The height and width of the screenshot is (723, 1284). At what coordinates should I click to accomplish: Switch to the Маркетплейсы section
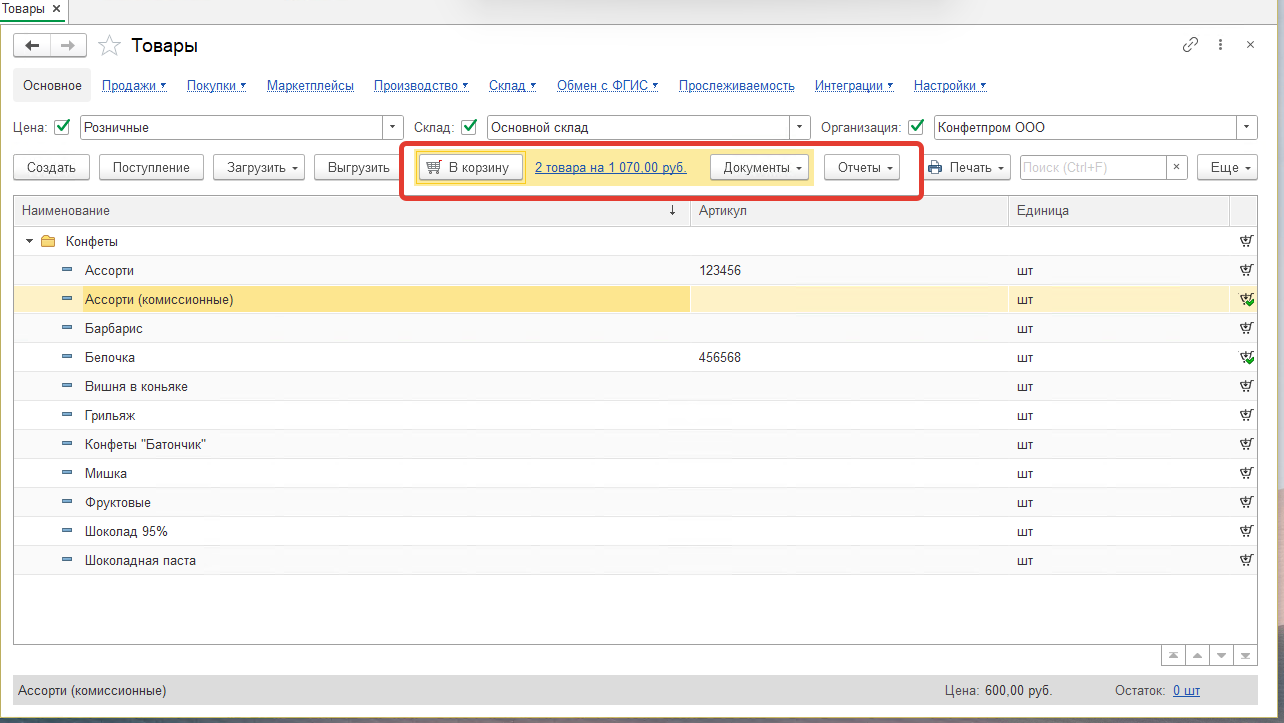pos(310,86)
